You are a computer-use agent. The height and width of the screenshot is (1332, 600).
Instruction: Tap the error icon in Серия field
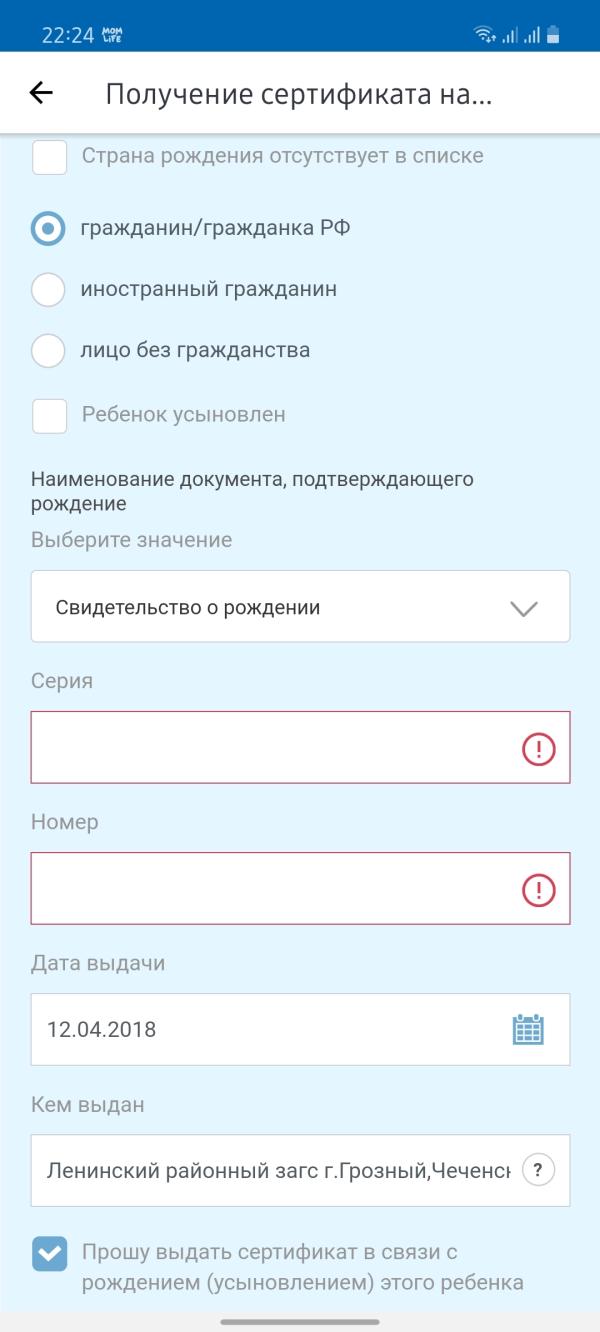(x=539, y=748)
